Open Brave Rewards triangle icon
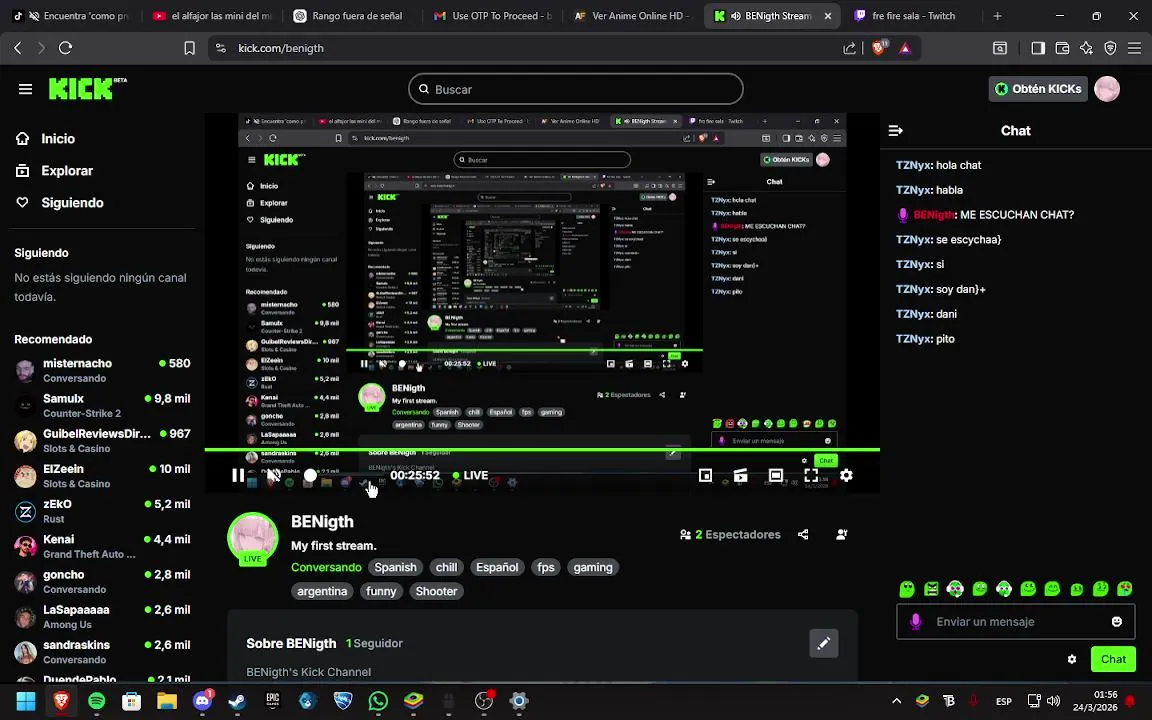The height and width of the screenshot is (720, 1152). point(905,48)
